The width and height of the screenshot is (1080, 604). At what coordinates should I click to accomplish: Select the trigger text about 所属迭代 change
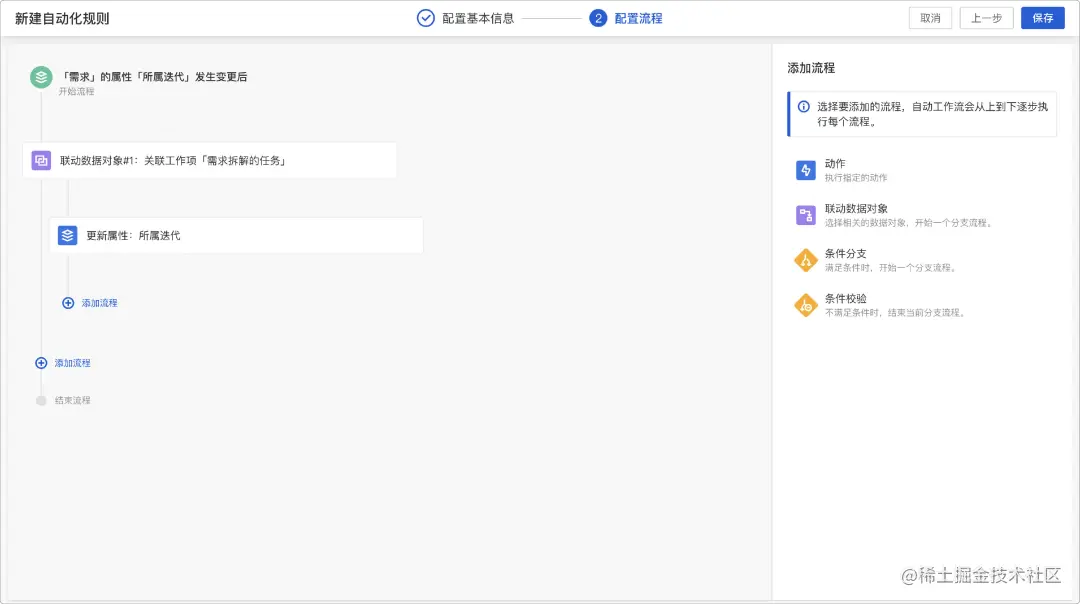pos(153,77)
